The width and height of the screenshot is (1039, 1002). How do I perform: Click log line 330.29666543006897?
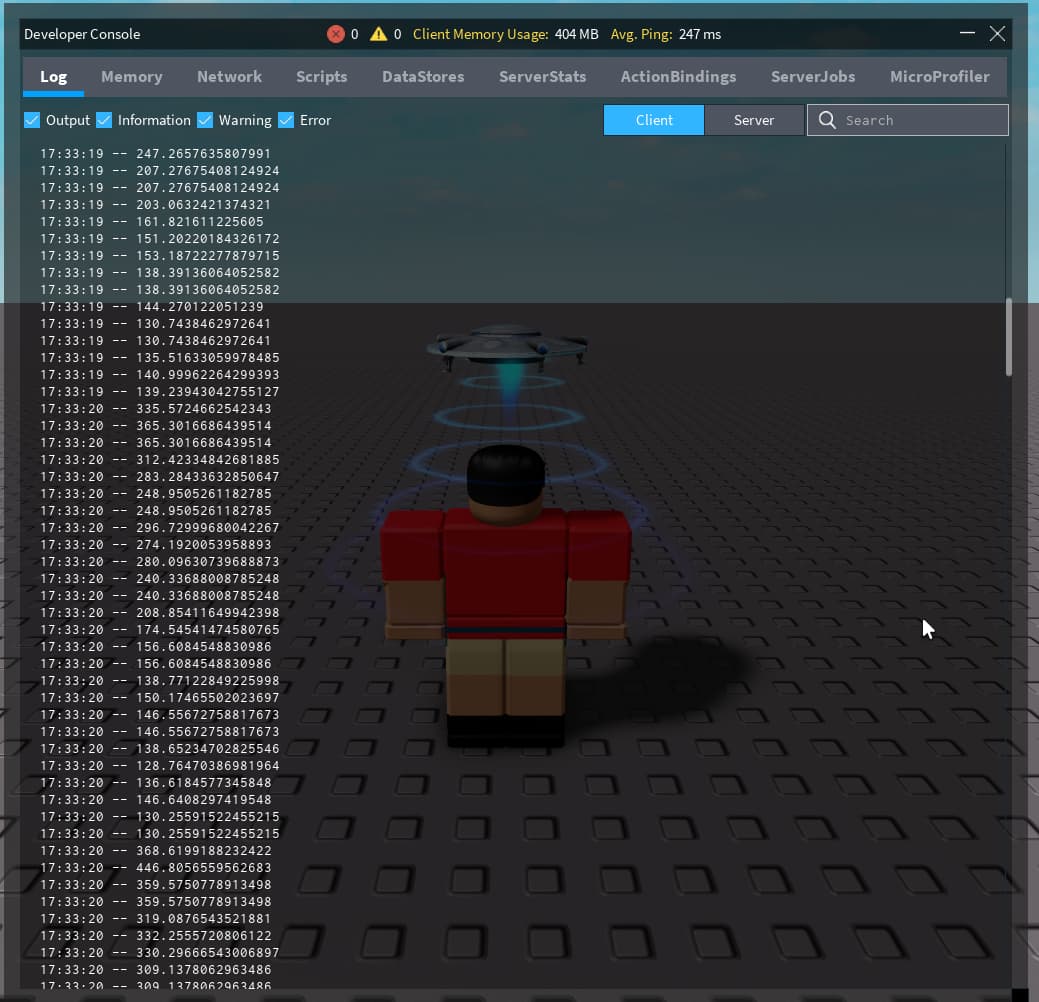[160, 953]
